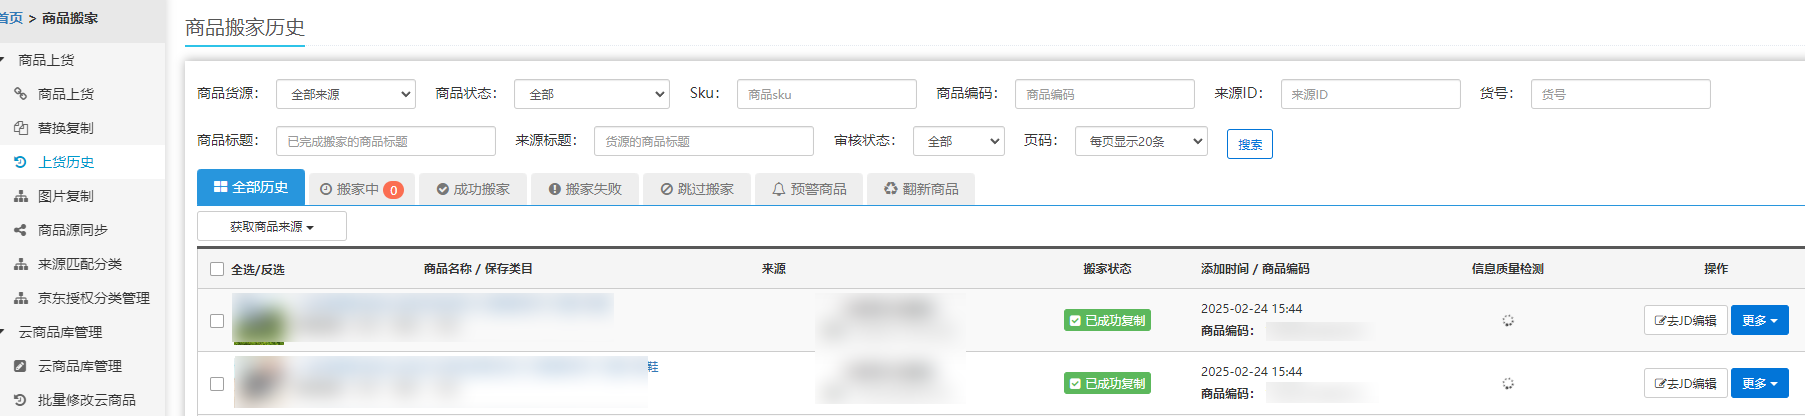Click the 来源匹配分类 sidebar icon

click(20, 264)
